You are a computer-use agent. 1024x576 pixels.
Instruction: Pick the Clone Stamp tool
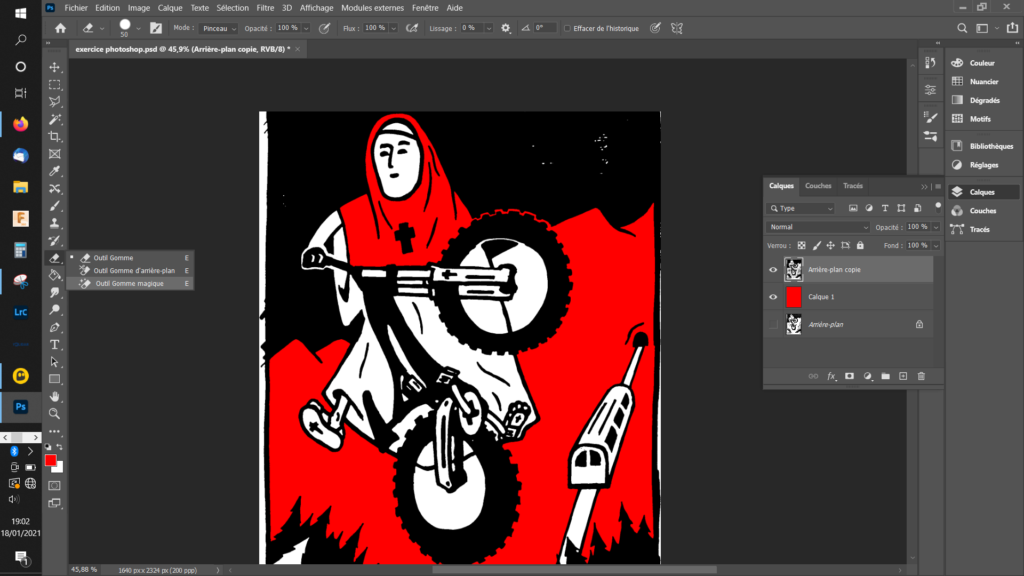pyautogui.click(x=55, y=223)
